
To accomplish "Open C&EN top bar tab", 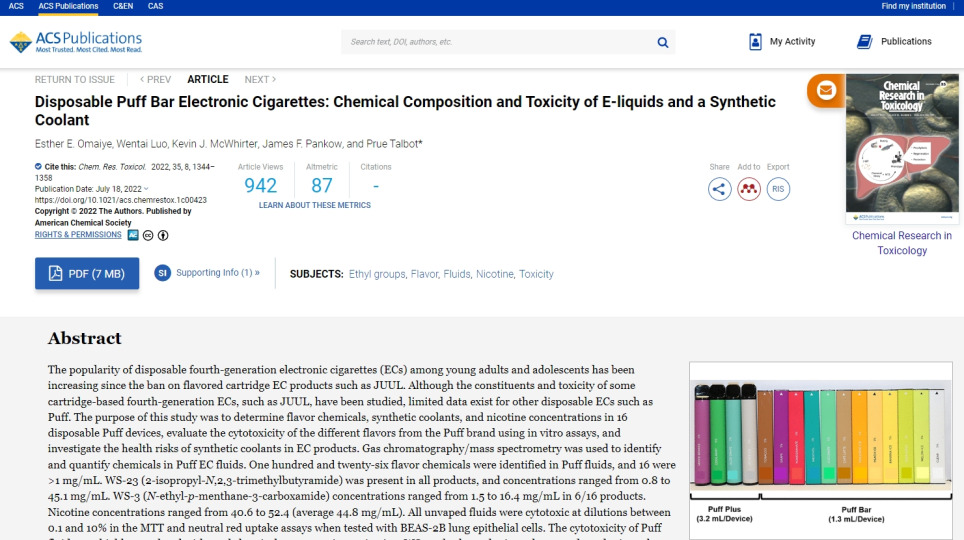I will click(x=123, y=6).
